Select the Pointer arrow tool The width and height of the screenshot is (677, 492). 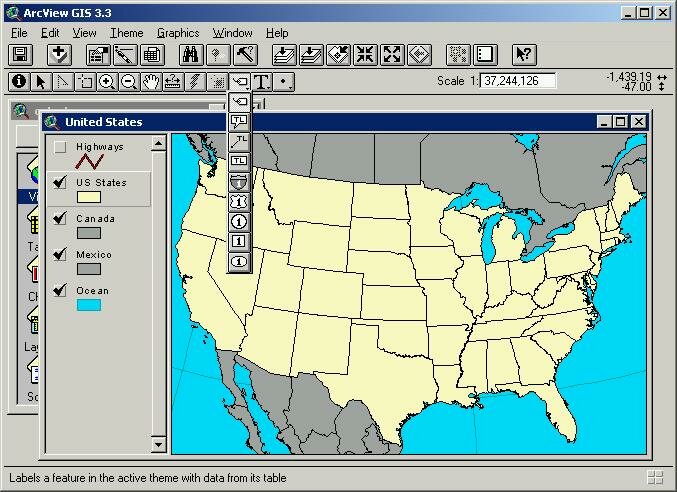(41, 82)
